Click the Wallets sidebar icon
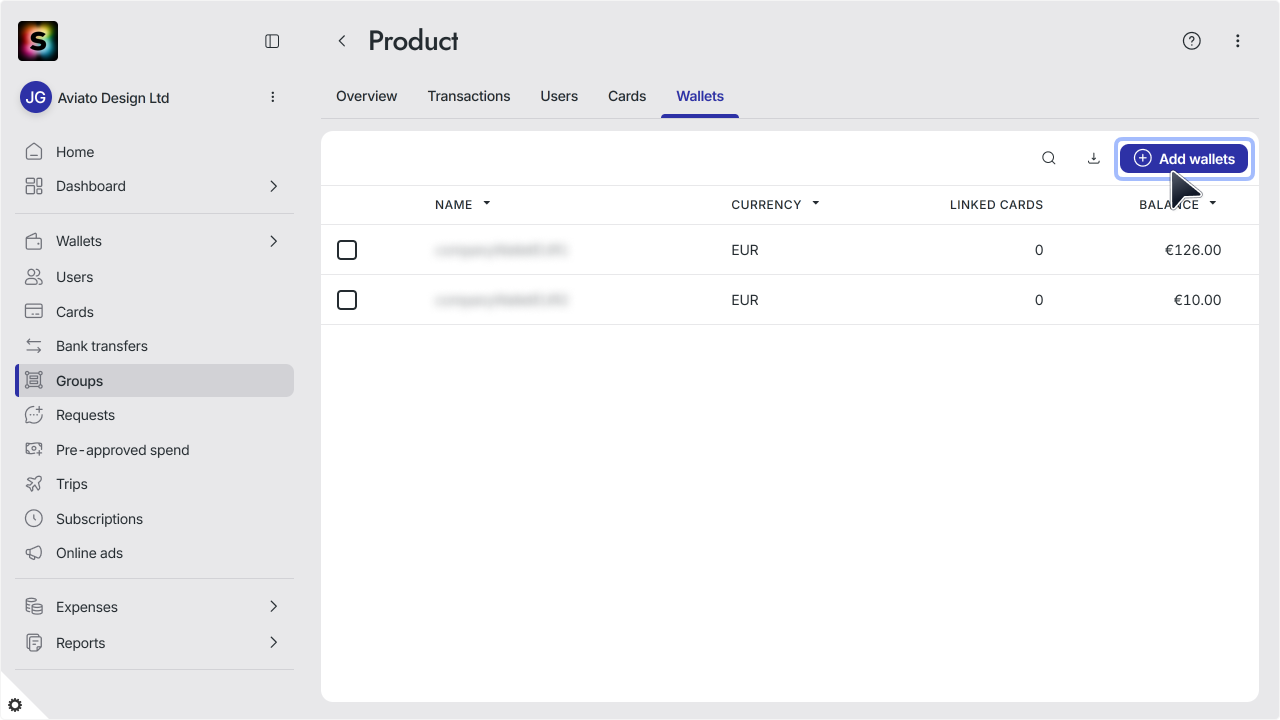The width and height of the screenshot is (1280, 720). (34, 241)
